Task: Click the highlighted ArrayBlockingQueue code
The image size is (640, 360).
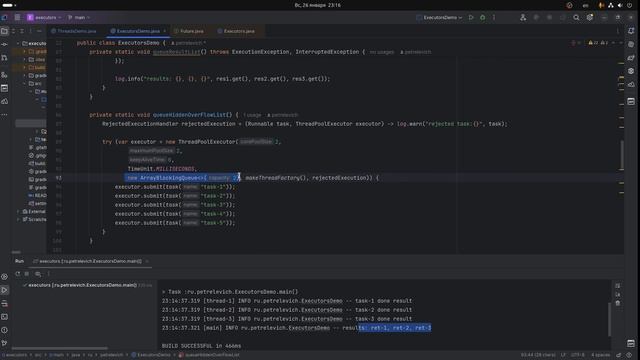Action: 182,178
